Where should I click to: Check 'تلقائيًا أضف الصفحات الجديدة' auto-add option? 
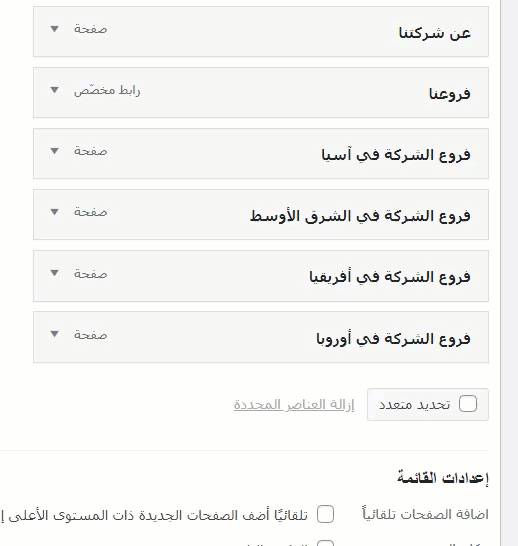325,514
